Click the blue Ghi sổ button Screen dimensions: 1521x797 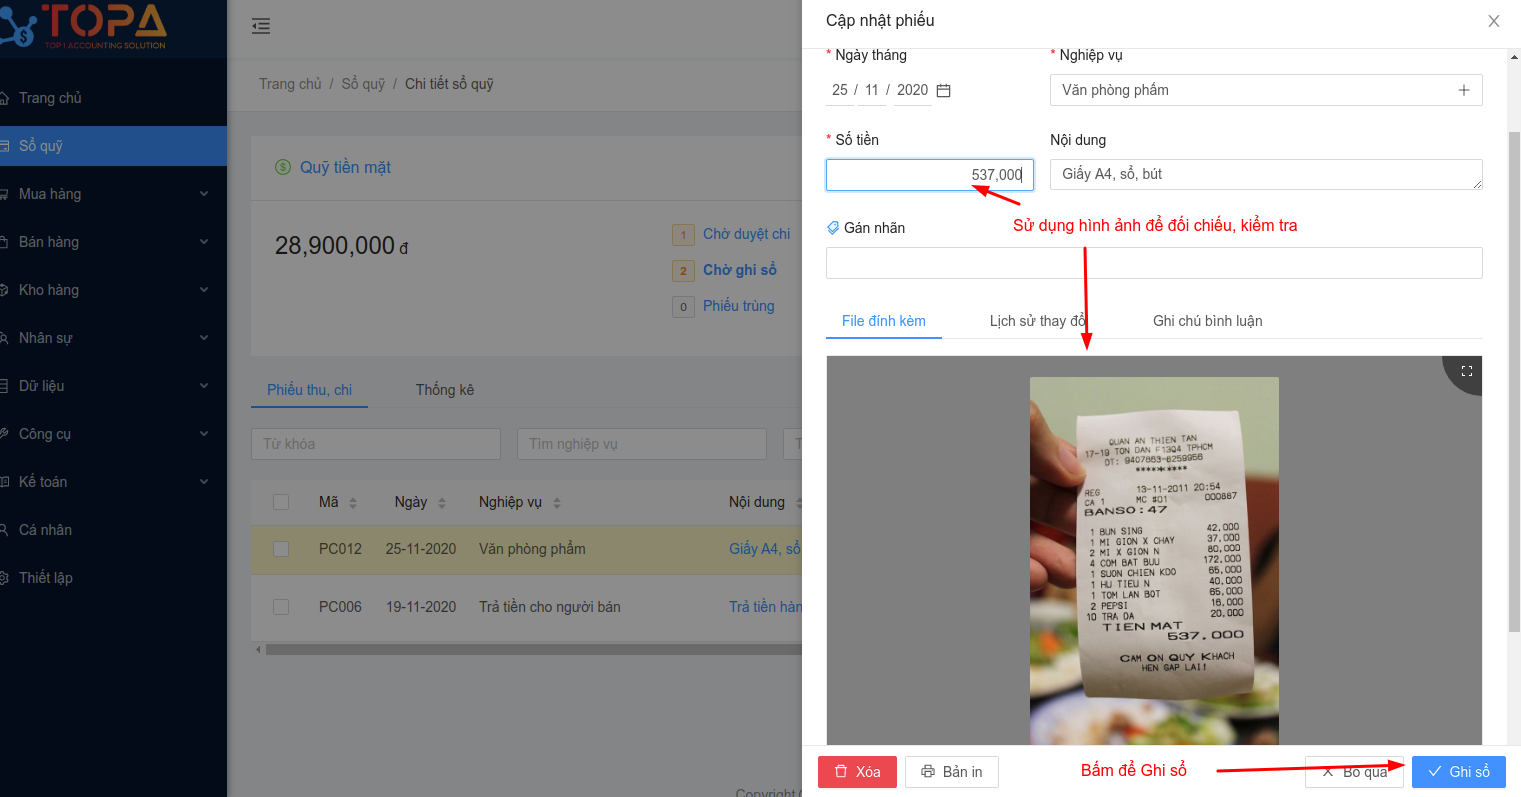pyautogui.click(x=1459, y=772)
